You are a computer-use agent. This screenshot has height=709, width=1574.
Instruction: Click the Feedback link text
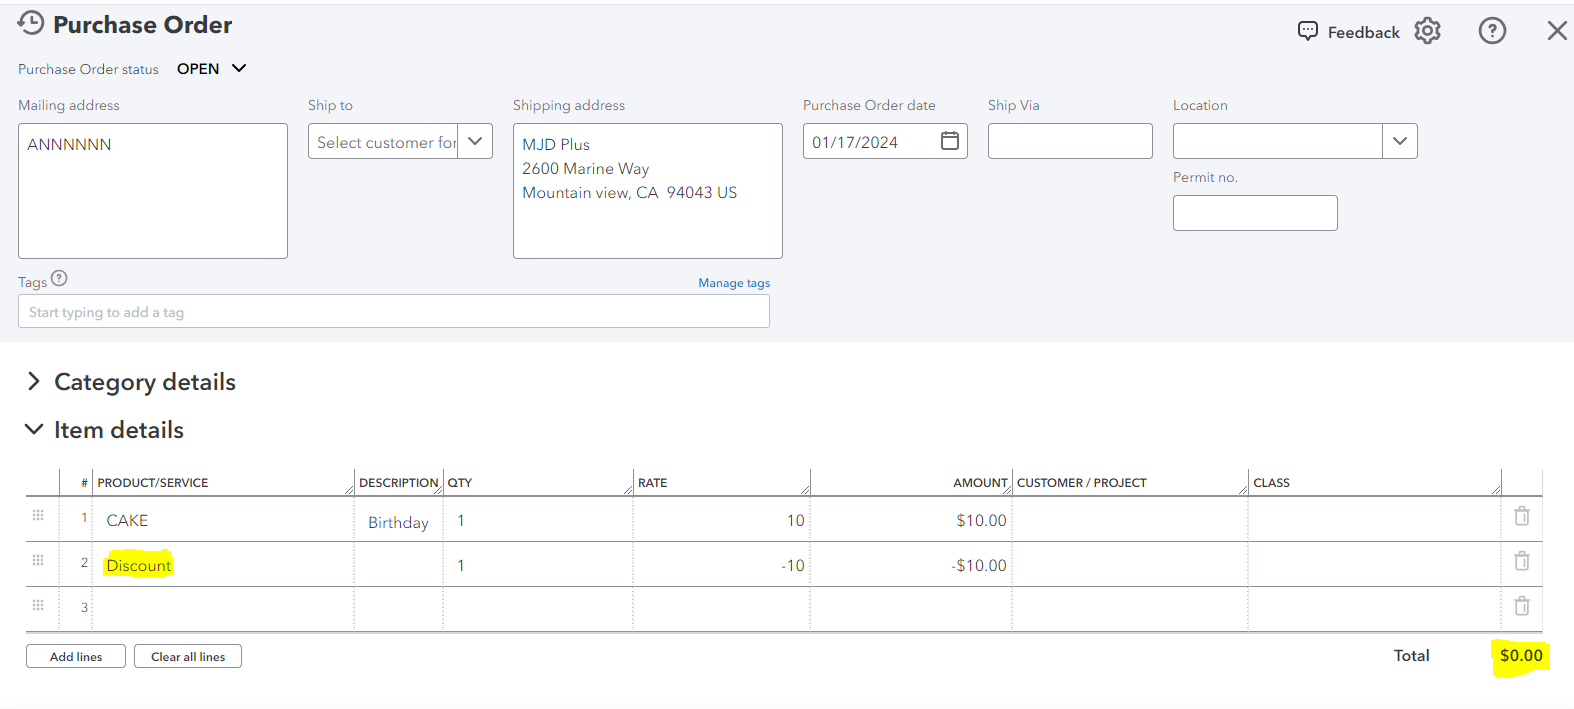[x=1364, y=32]
